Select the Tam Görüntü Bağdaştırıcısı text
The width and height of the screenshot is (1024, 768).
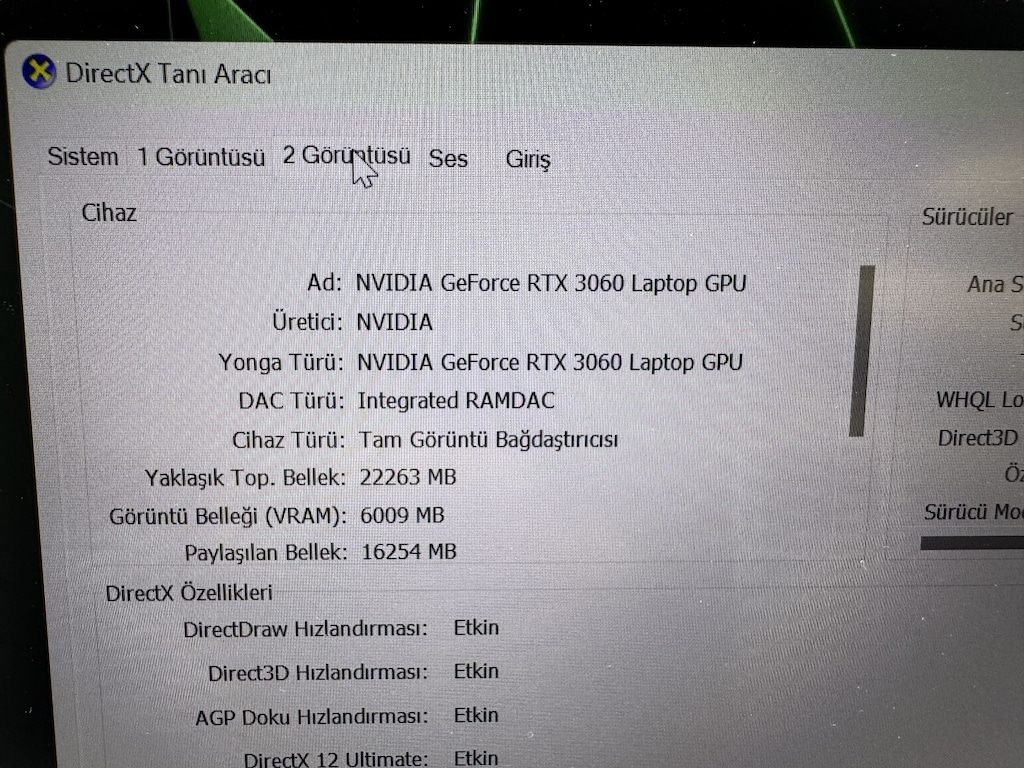point(488,440)
